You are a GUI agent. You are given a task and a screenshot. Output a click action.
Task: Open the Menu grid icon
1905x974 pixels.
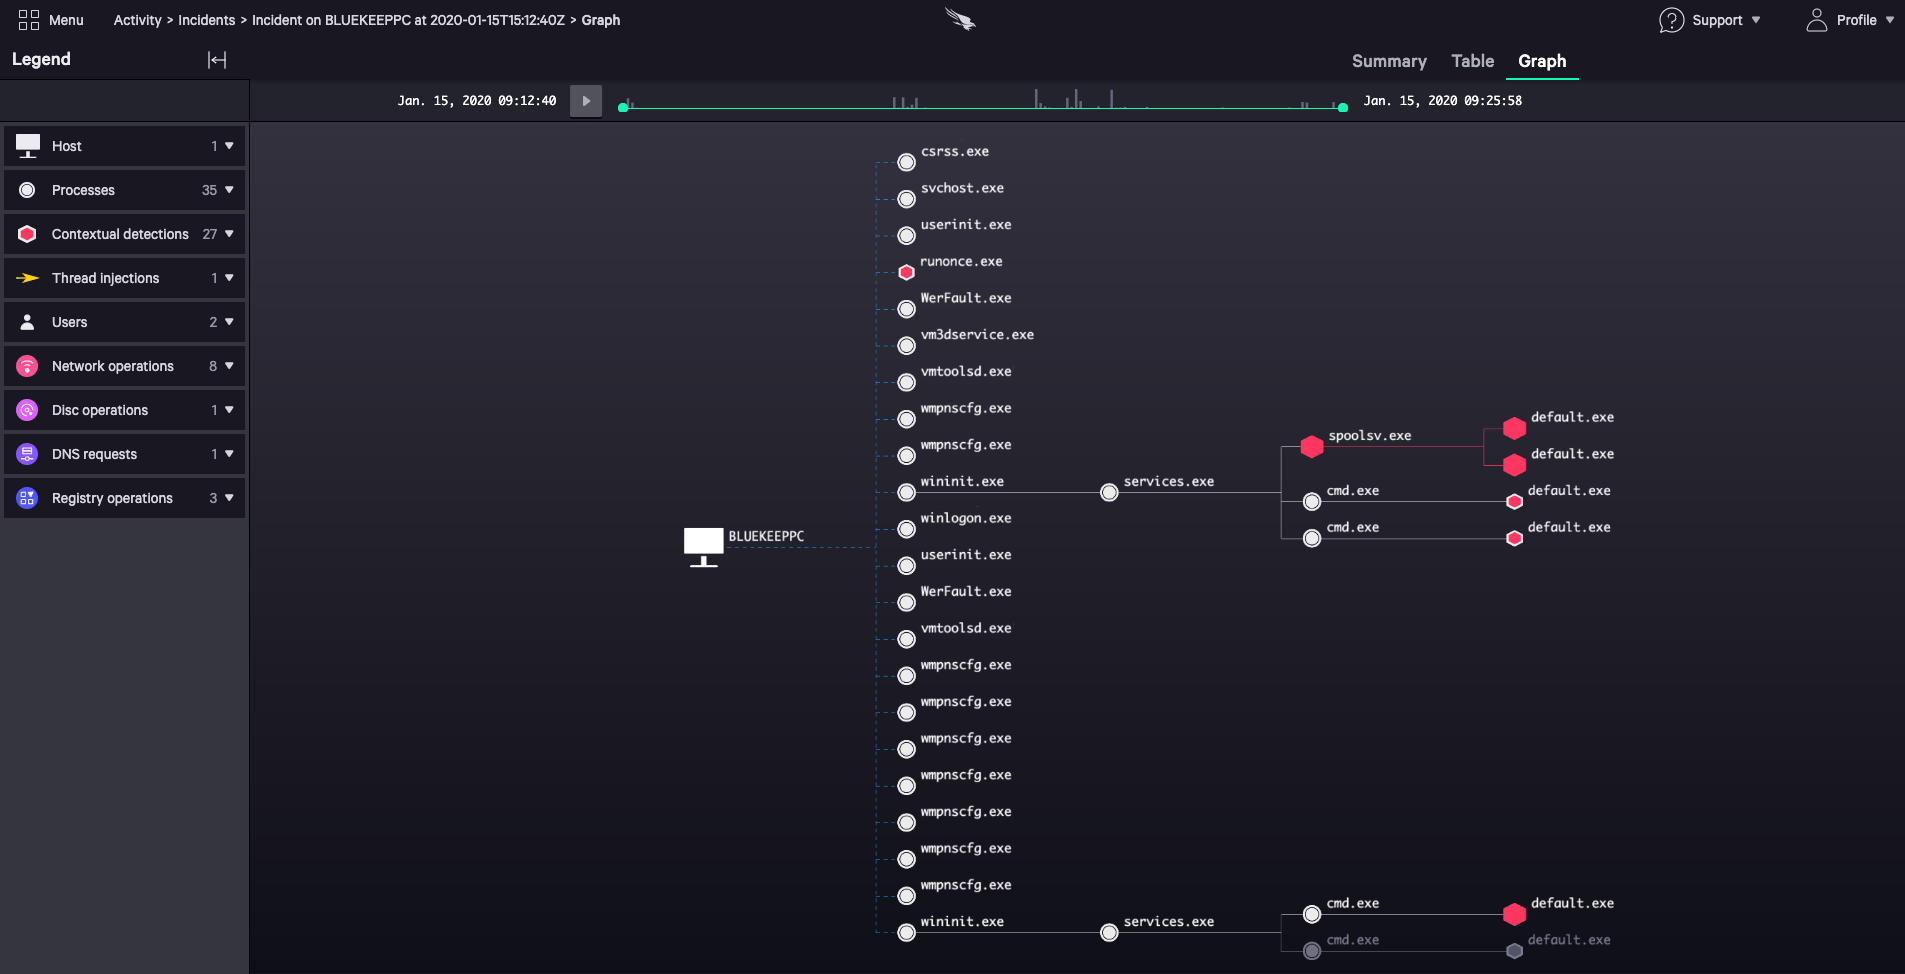tap(28, 20)
